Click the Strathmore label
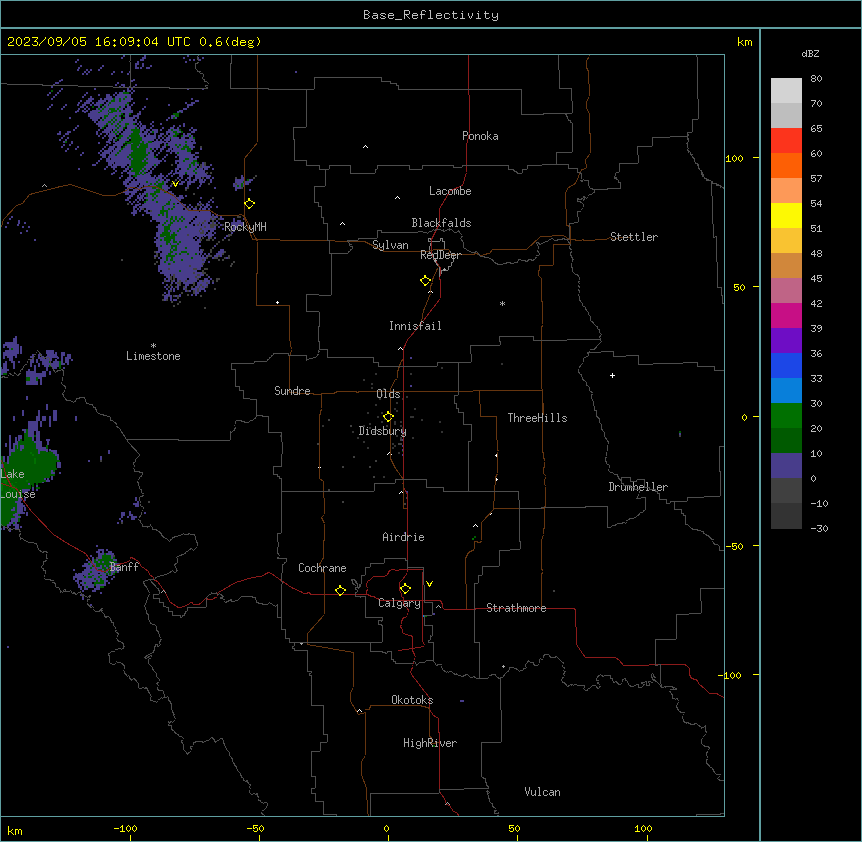 pos(516,608)
